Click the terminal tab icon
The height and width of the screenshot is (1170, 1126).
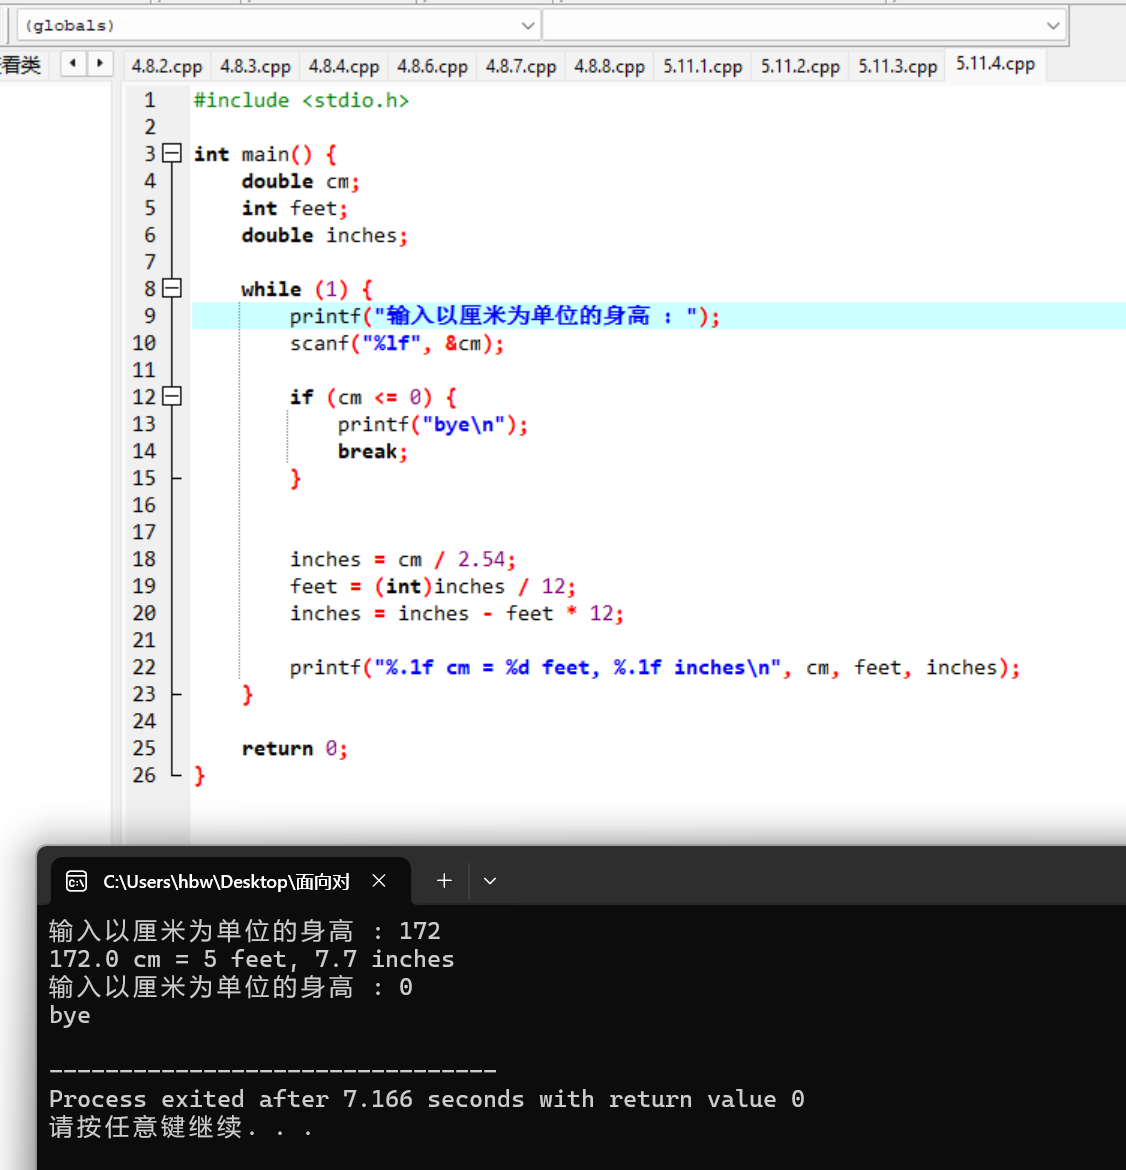[x=77, y=881]
